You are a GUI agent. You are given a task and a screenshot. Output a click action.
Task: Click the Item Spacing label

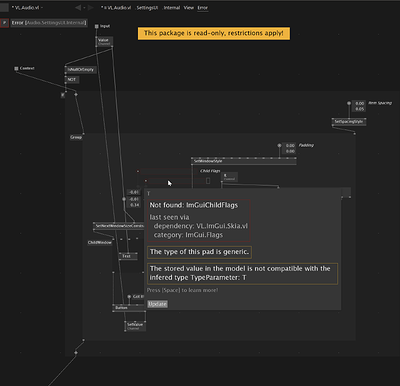pos(380,103)
